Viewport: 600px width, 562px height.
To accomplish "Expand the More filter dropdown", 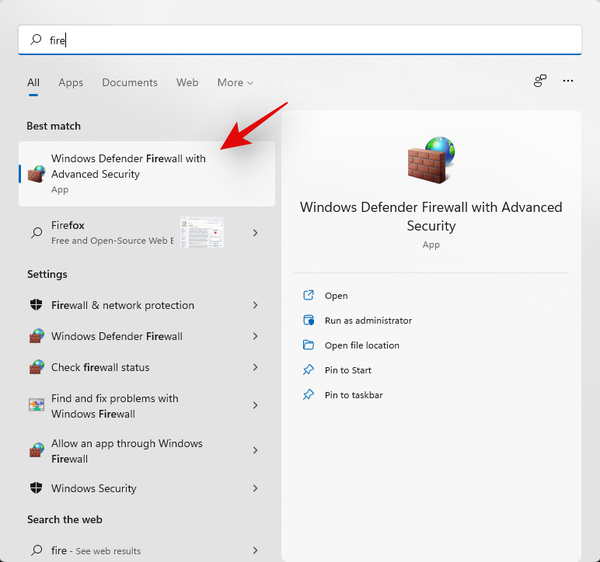I will click(235, 82).
